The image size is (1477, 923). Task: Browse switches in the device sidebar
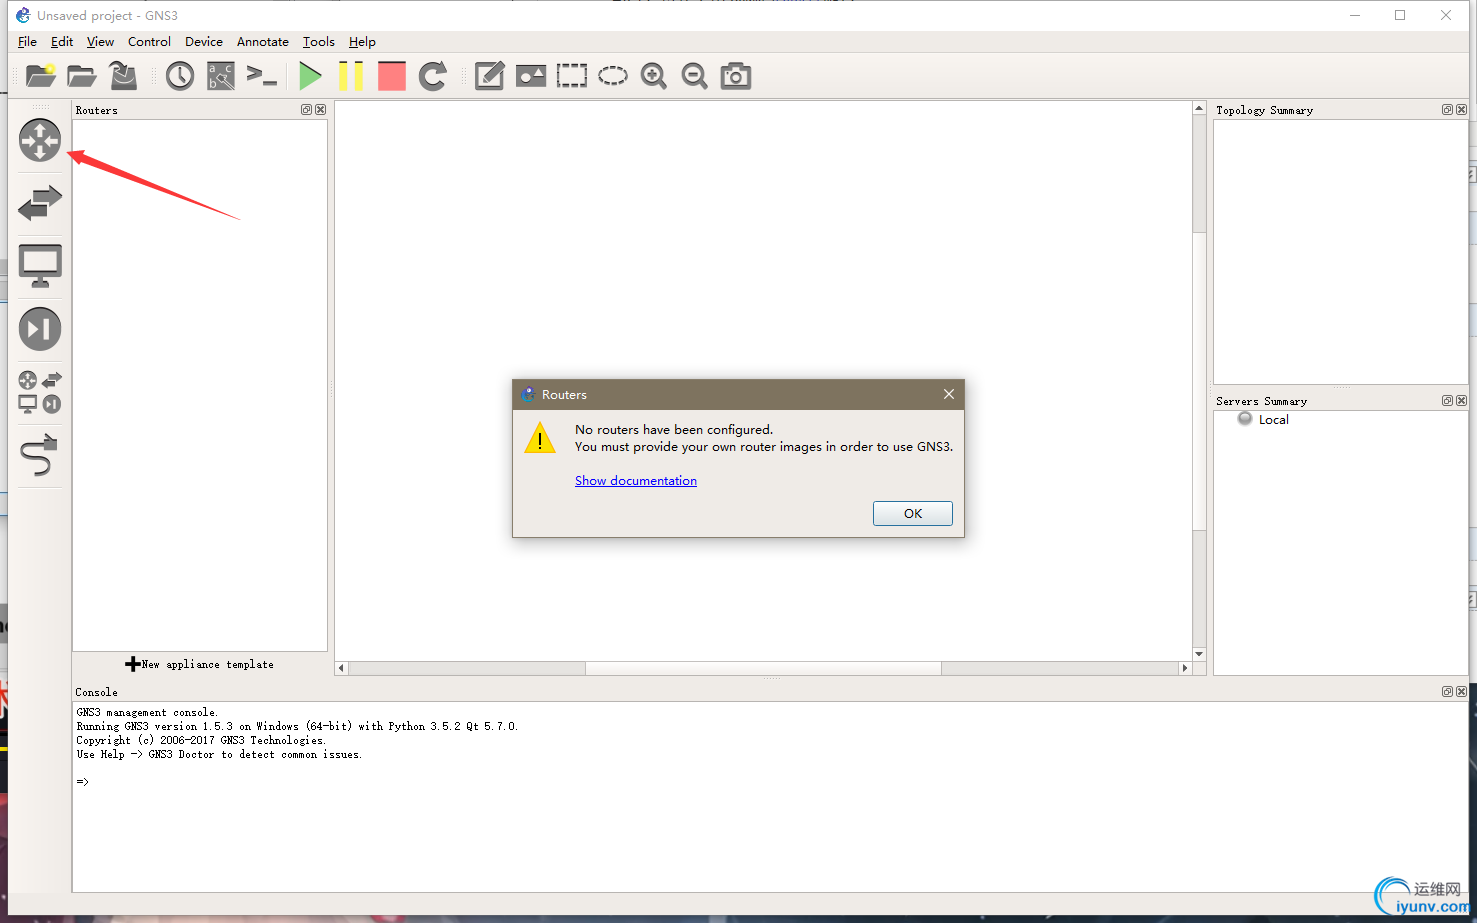point(40,203)
